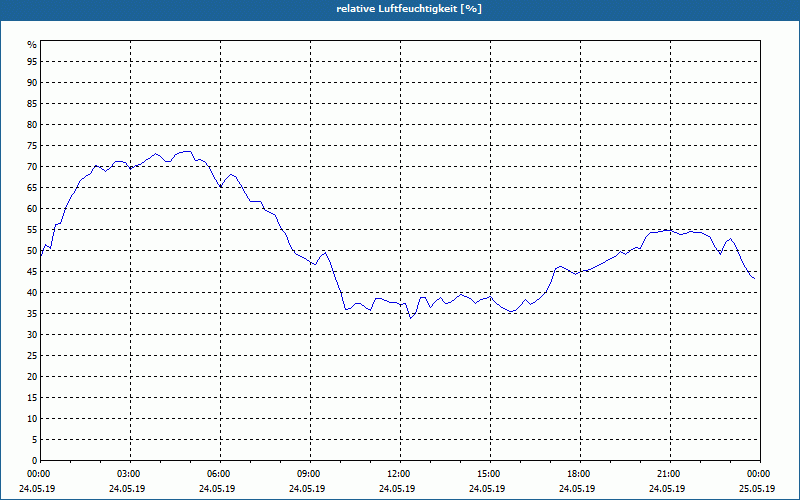This screenshot has height=500, width=800.
Task: Click the y-axis value 40
Action: 32,293
